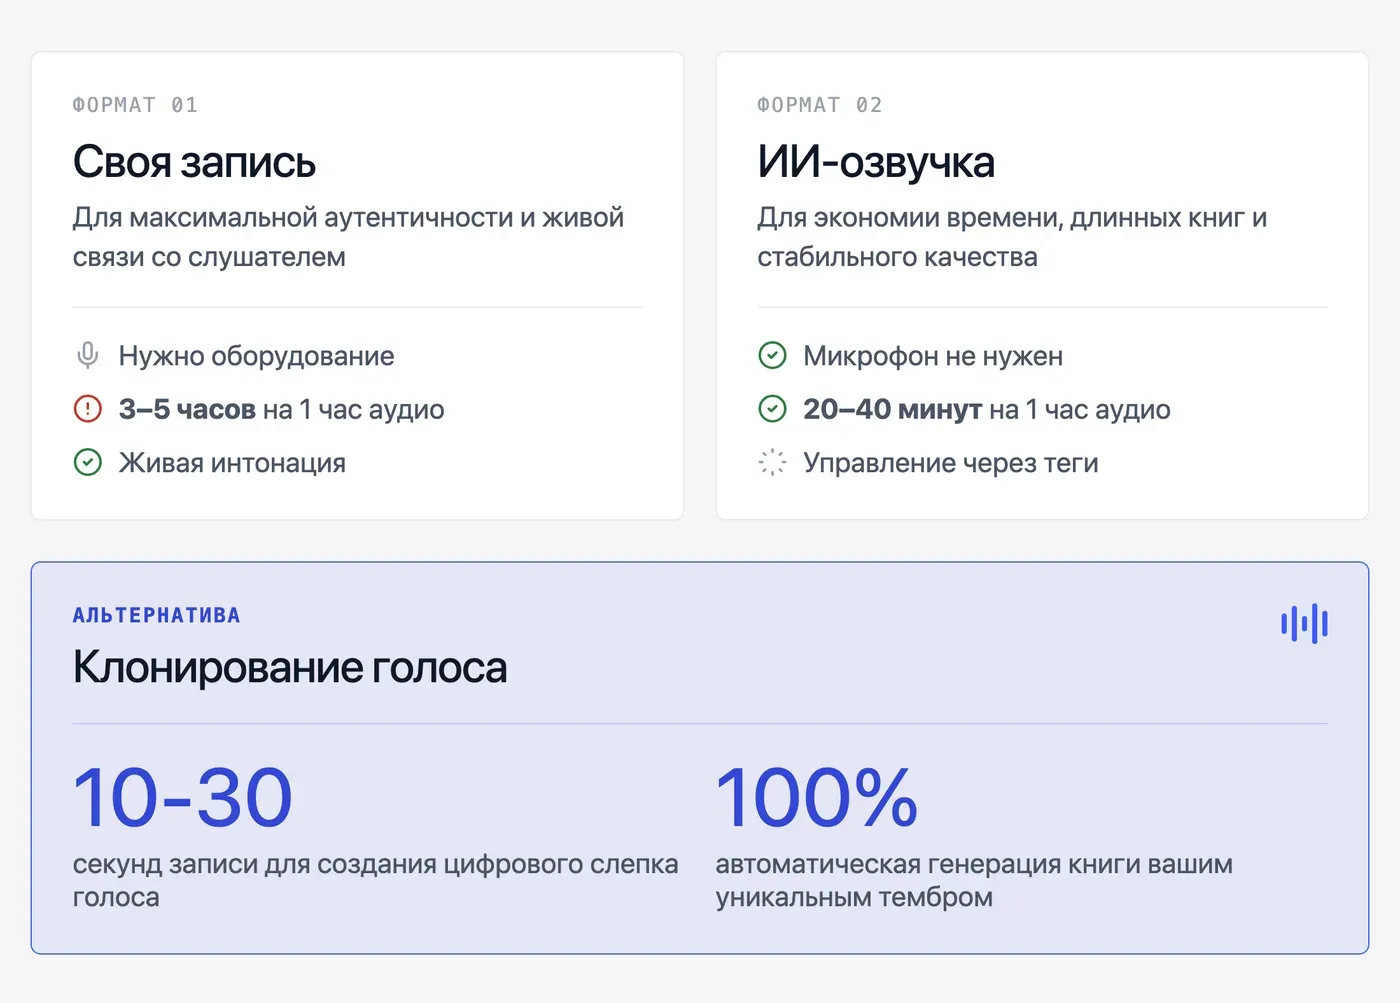The width and height of the screenshot is (1400, 1003).
Task: Click the Микрофон не нужен text
Action: pos(933,356)
